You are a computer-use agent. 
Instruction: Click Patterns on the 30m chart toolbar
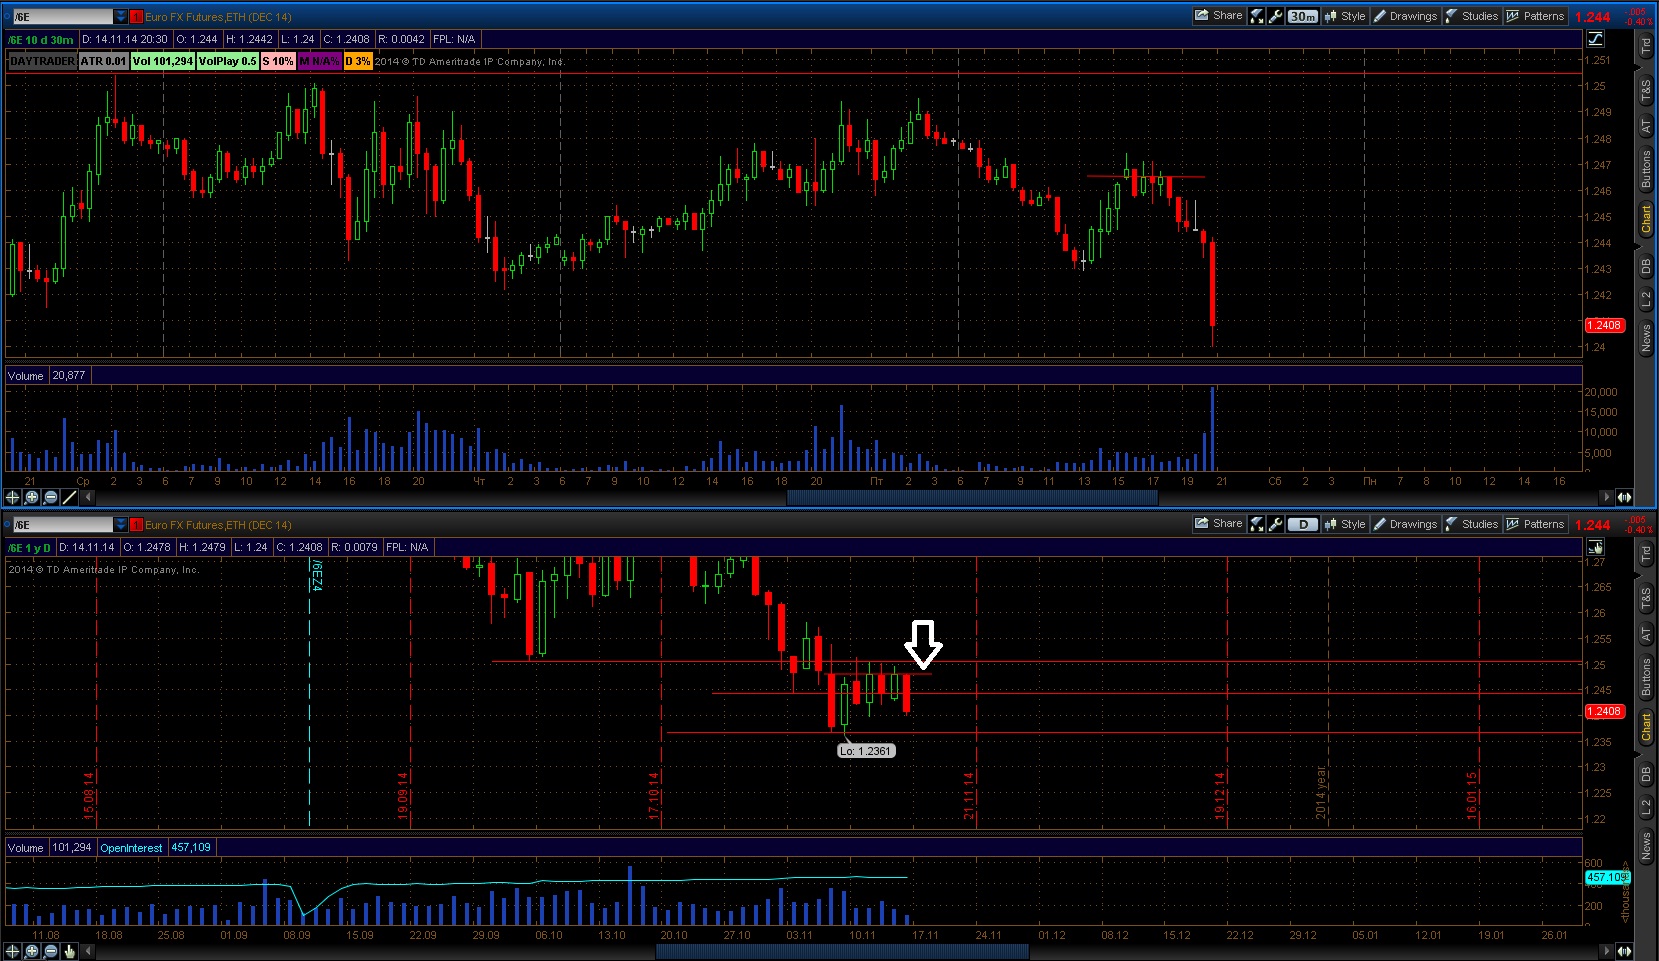pos(1536,16)
